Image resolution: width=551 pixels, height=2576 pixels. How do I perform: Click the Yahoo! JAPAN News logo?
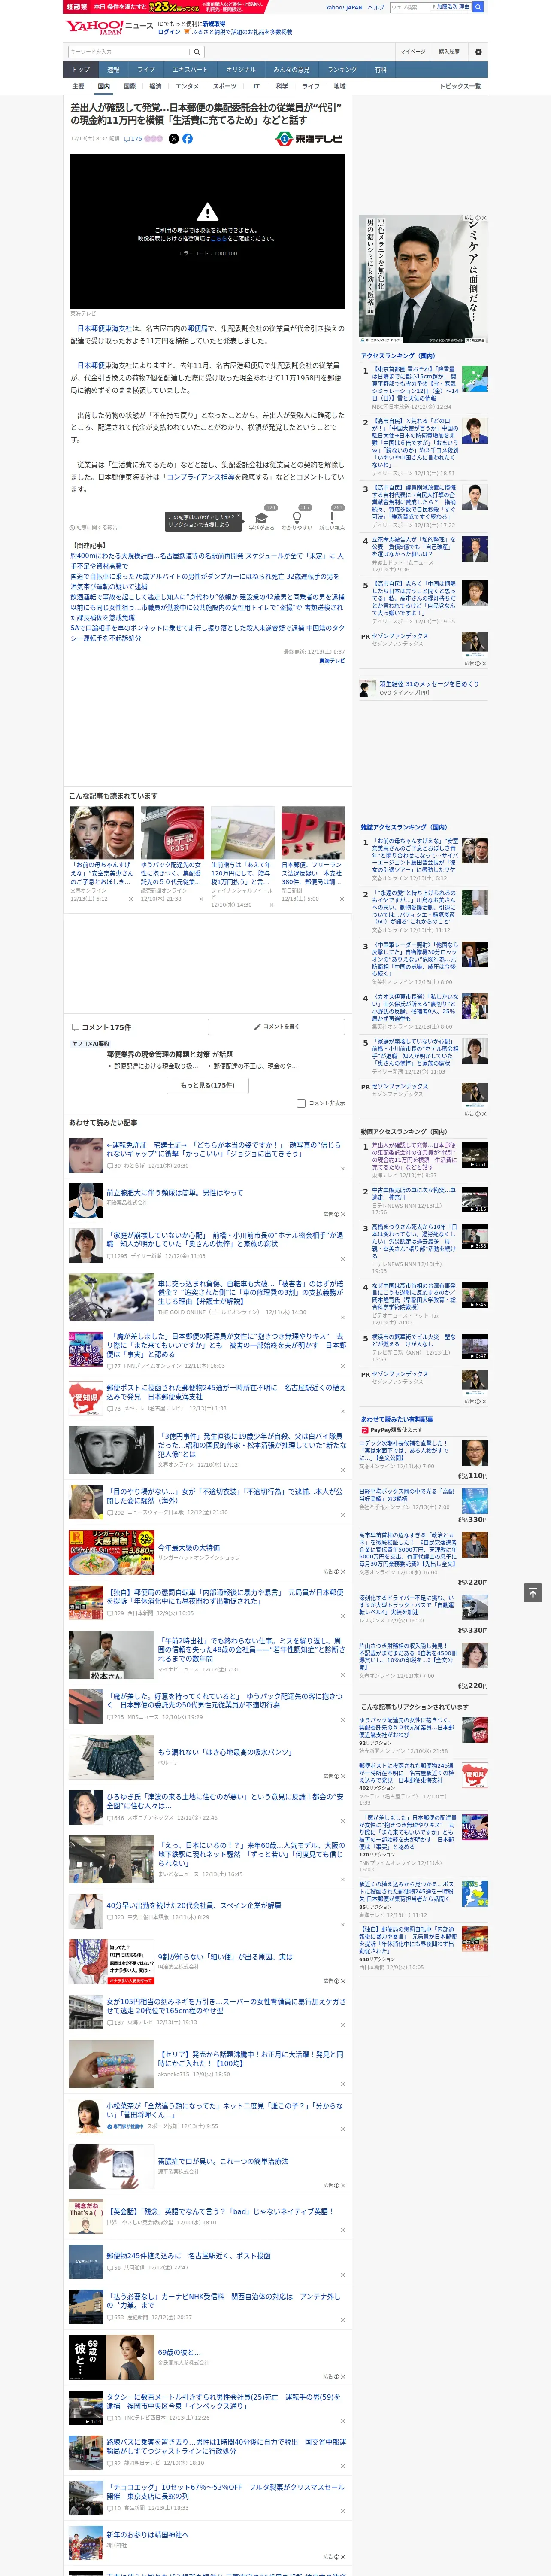tap(109, 27)
